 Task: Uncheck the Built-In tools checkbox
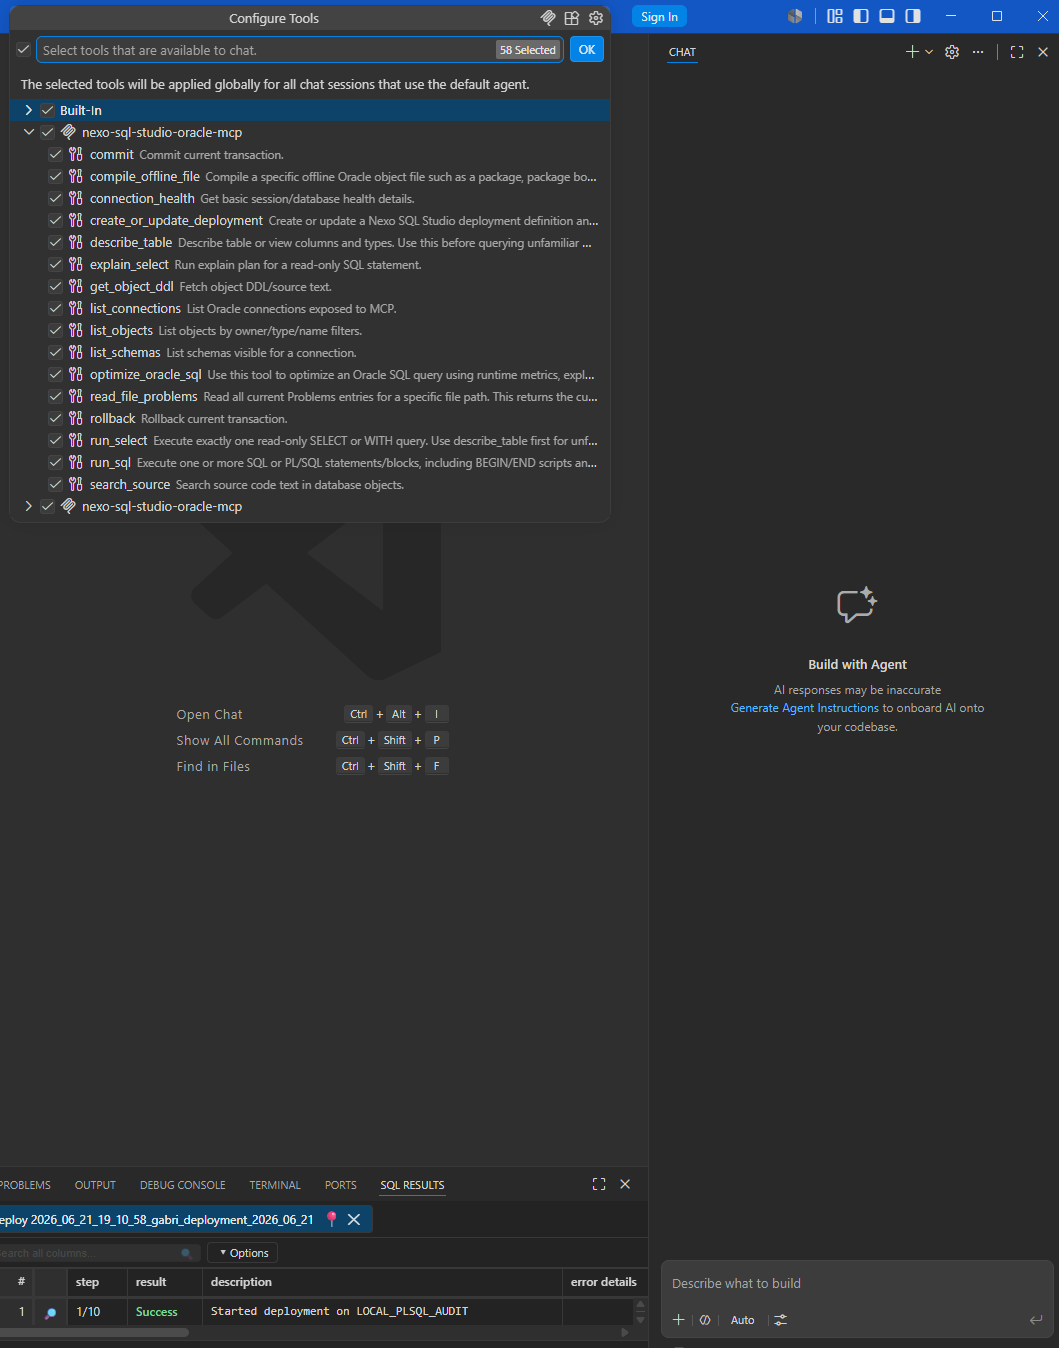point(47,110)
